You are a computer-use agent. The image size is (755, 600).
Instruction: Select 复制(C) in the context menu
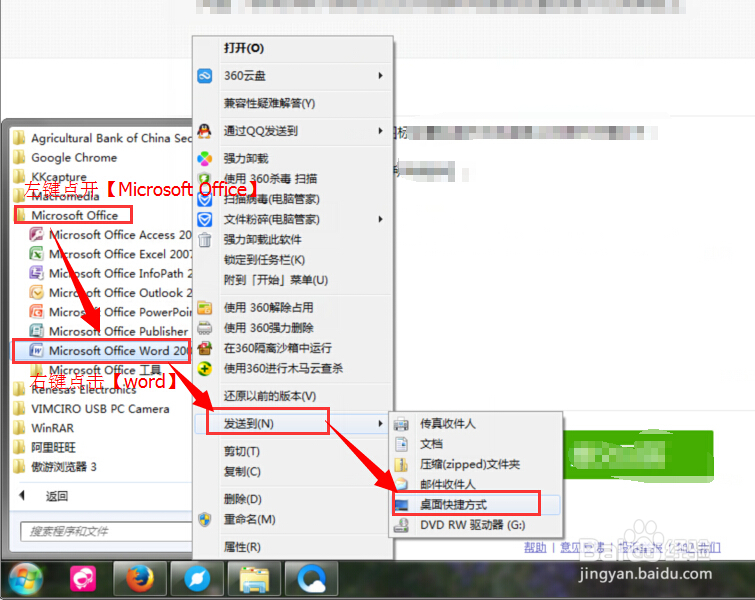coord(242,471)
